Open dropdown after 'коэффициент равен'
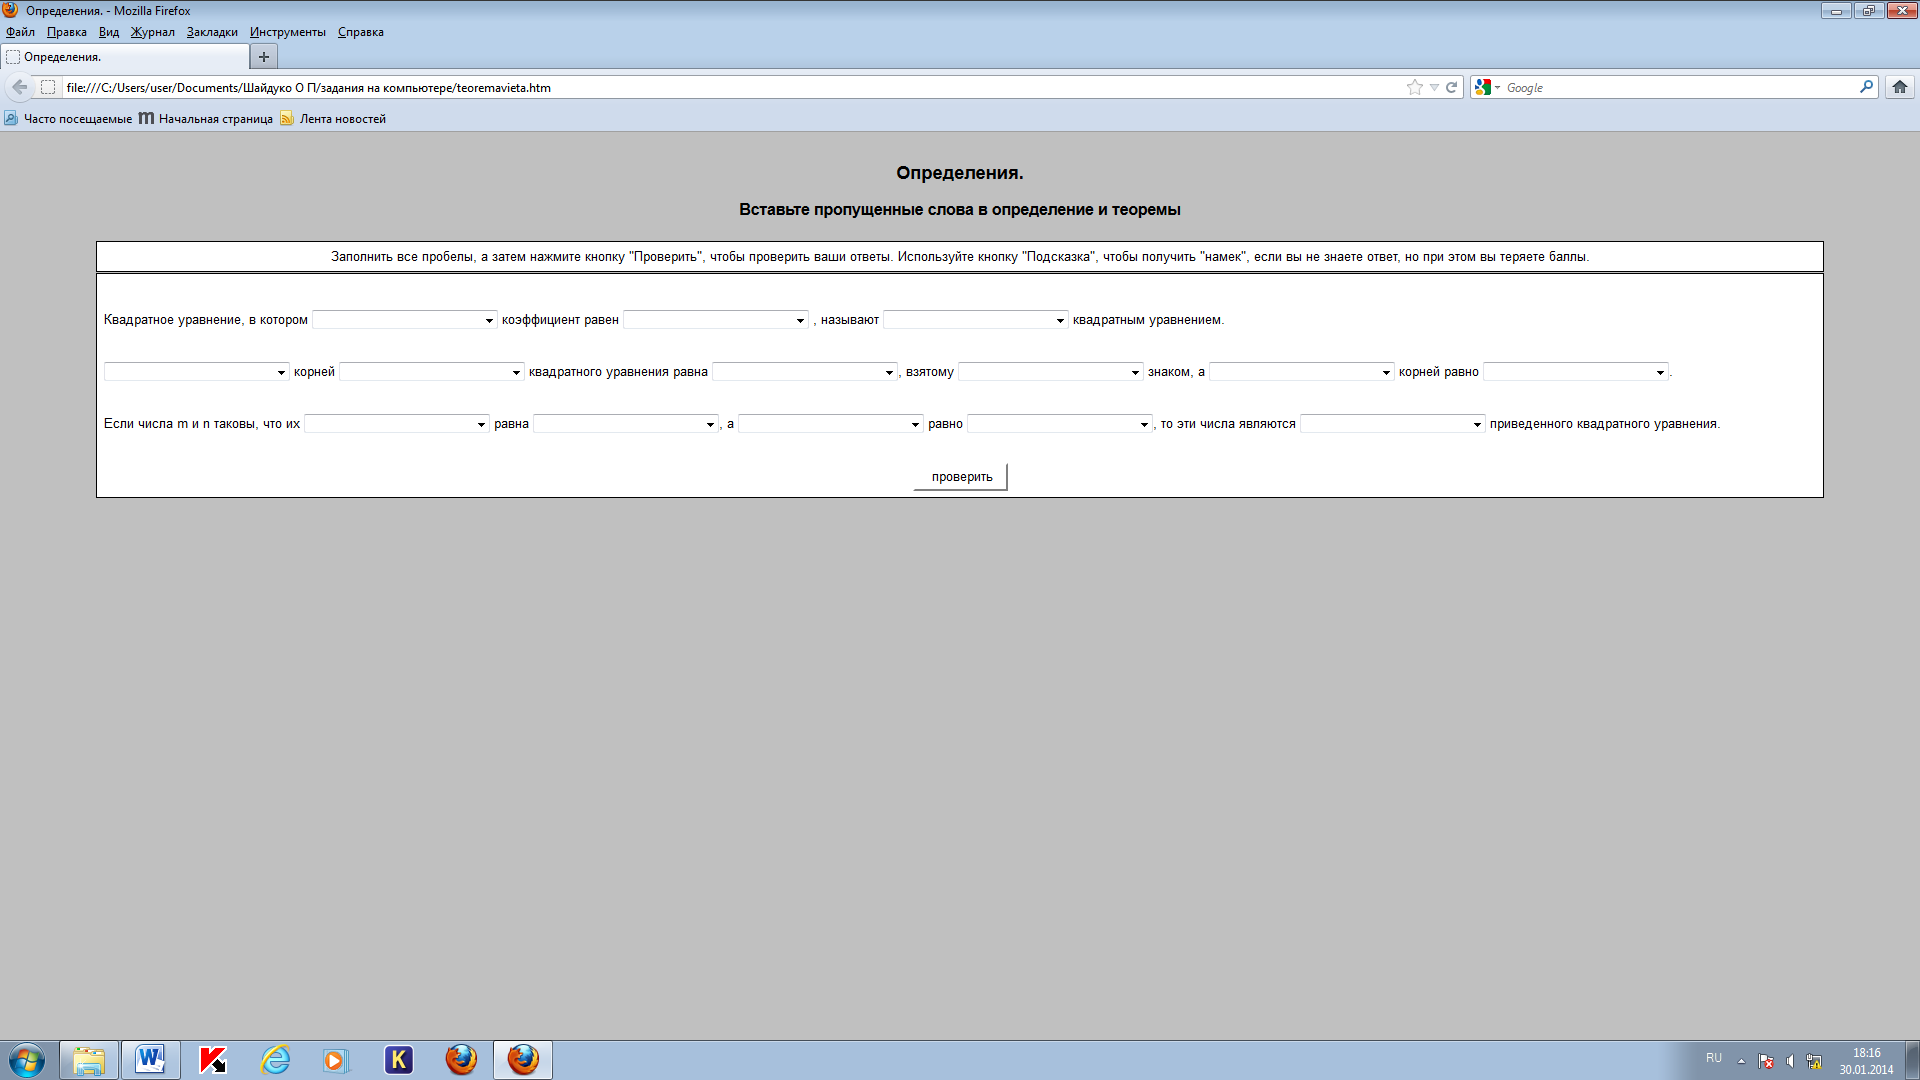1920x1080 pixels. click(715, 320)
